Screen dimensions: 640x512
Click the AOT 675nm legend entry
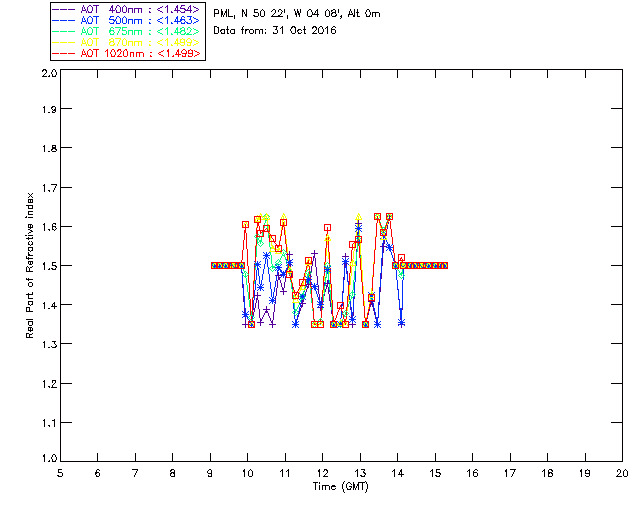click(127, 31)
